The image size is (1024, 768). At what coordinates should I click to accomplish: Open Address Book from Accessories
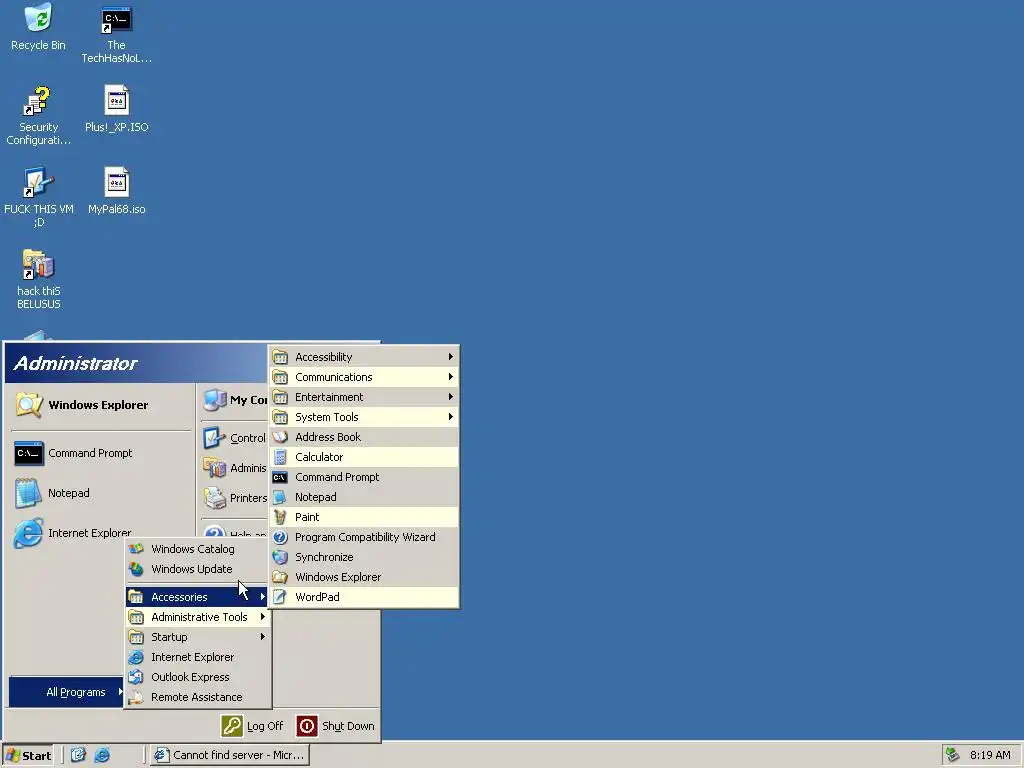[x=364, y=438]
